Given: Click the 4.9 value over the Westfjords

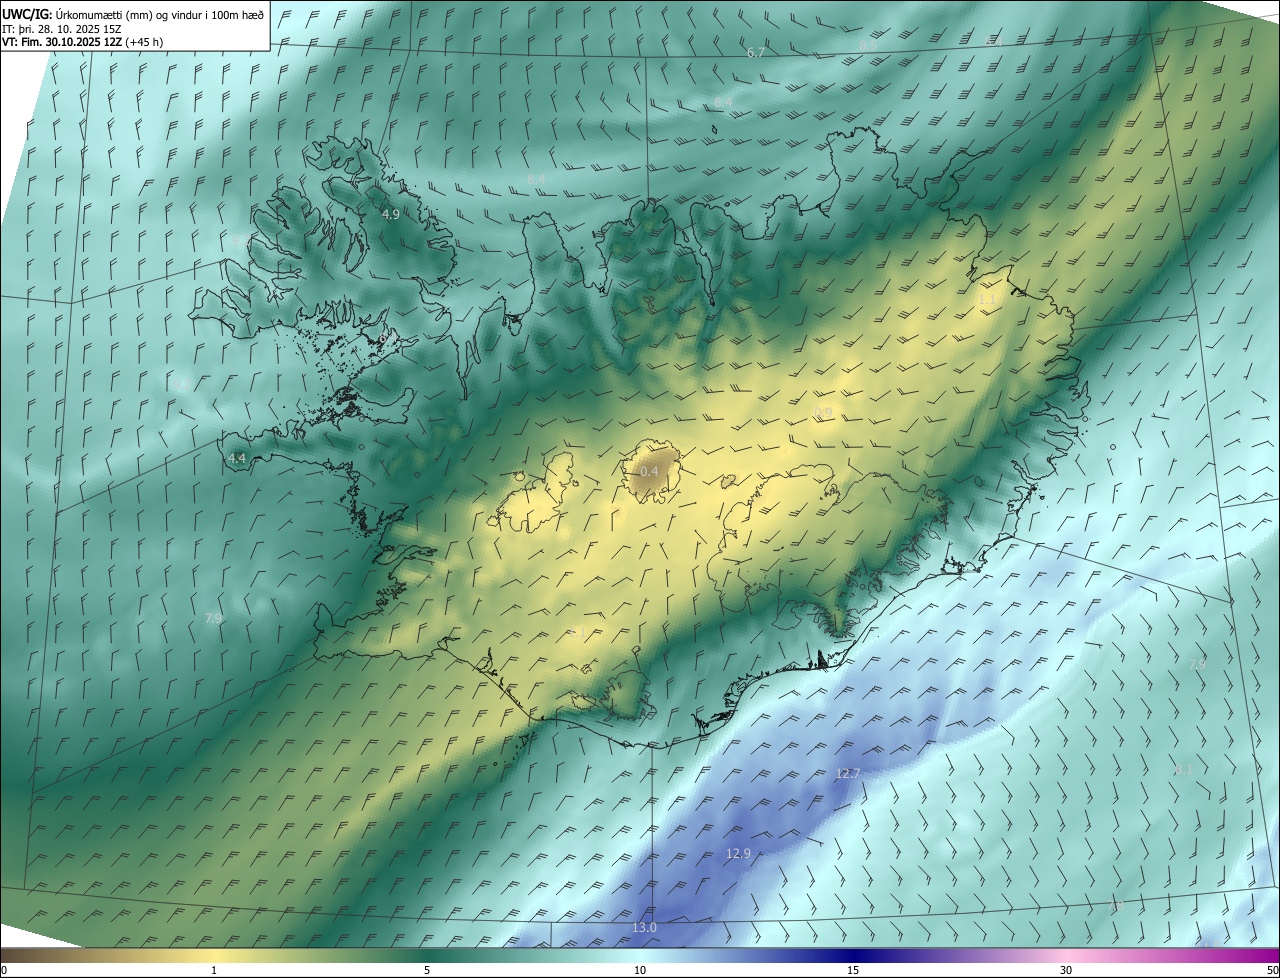Looking at the screenshot, I should (x=391, y=214).
